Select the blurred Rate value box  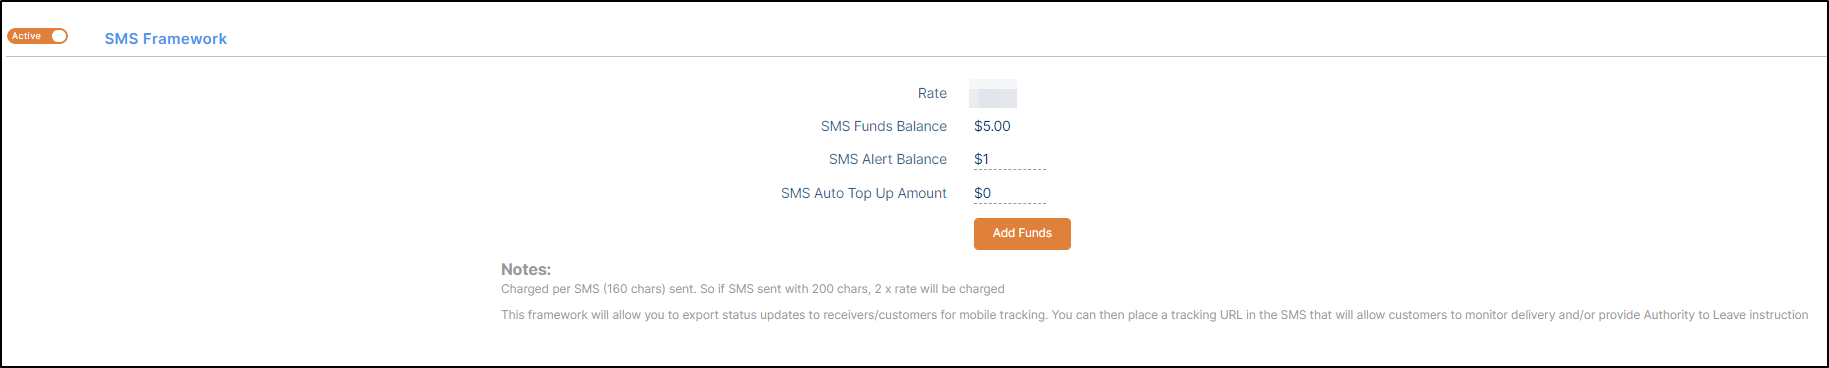click(993, 93)
